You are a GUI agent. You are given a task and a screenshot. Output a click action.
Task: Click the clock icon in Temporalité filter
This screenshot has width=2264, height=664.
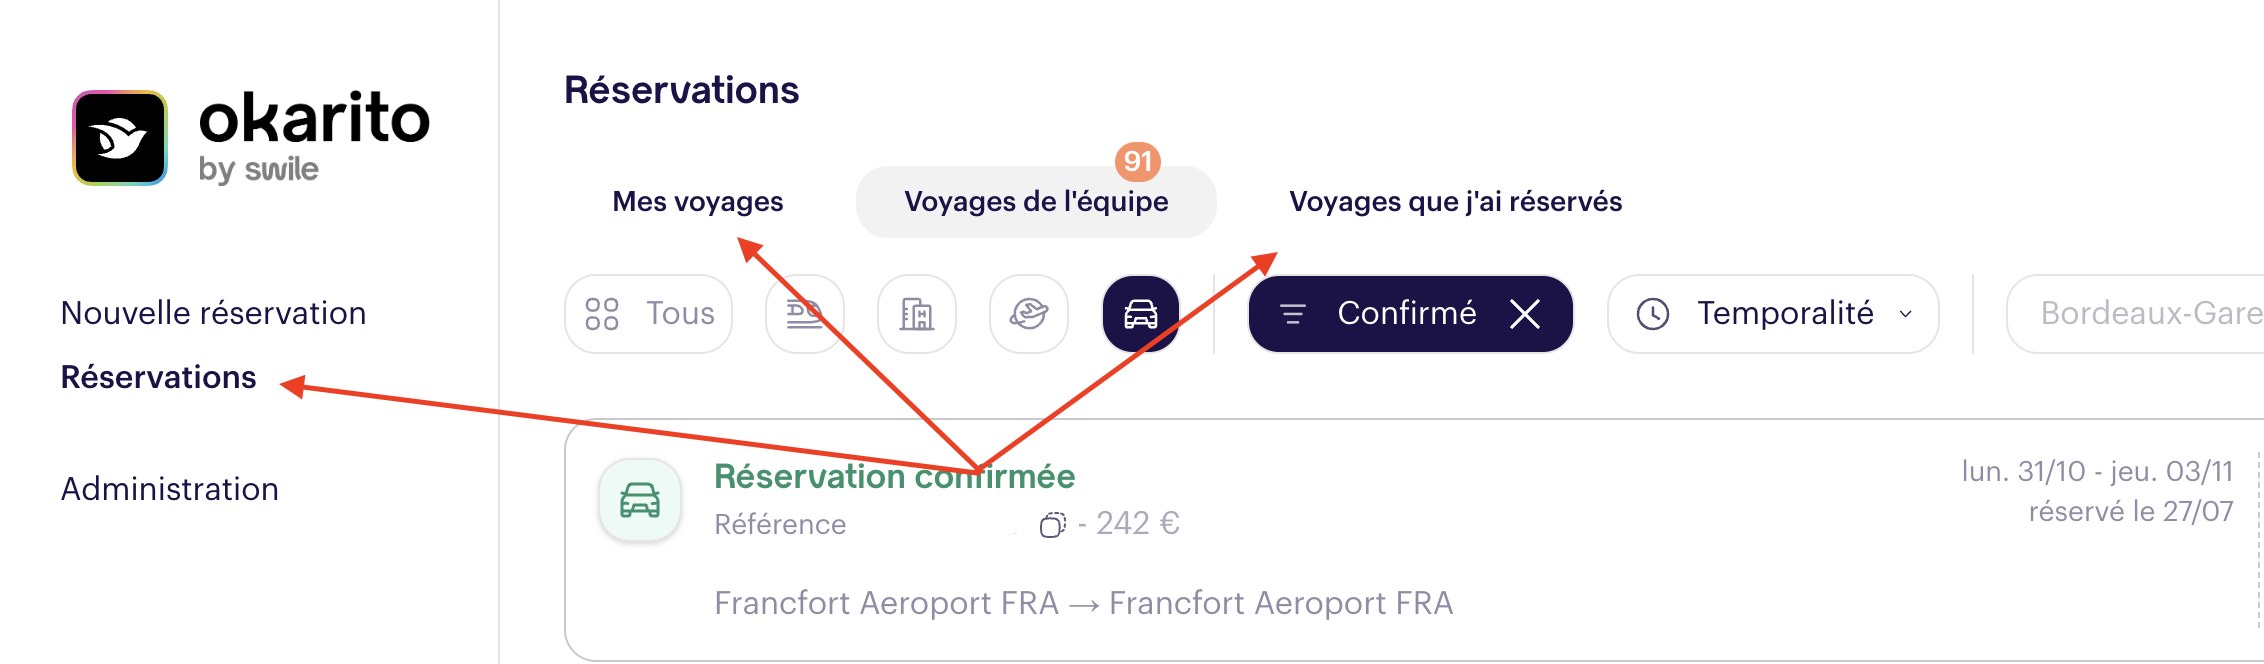pos(1653,314)
